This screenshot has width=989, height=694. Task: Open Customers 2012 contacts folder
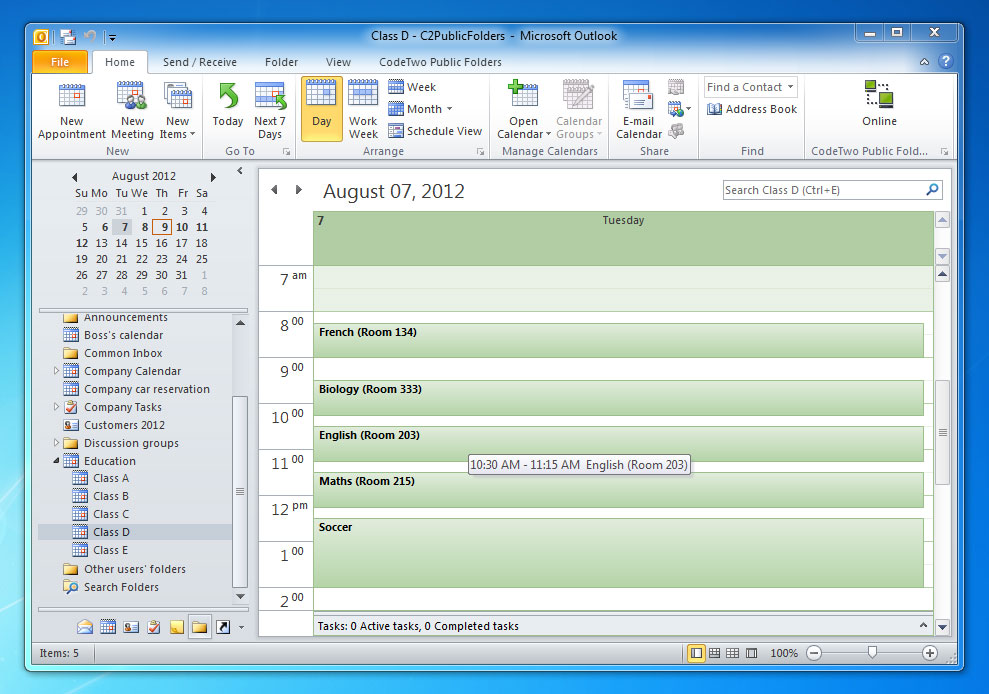pos(124,425)
